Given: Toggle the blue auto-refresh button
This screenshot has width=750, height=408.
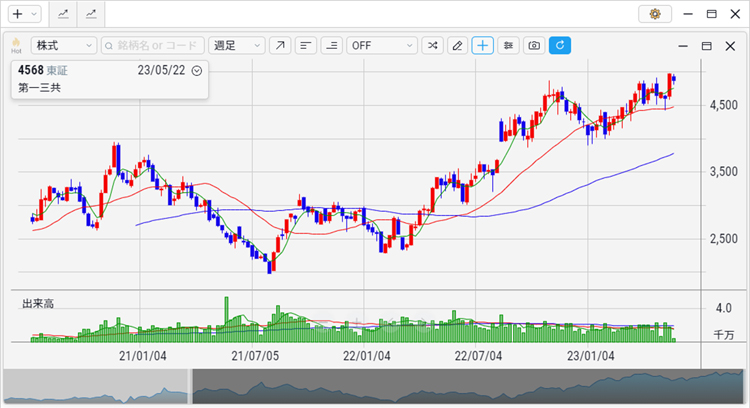Looking at the screenshot, I should pyautogui.click(x=560, y=46).
